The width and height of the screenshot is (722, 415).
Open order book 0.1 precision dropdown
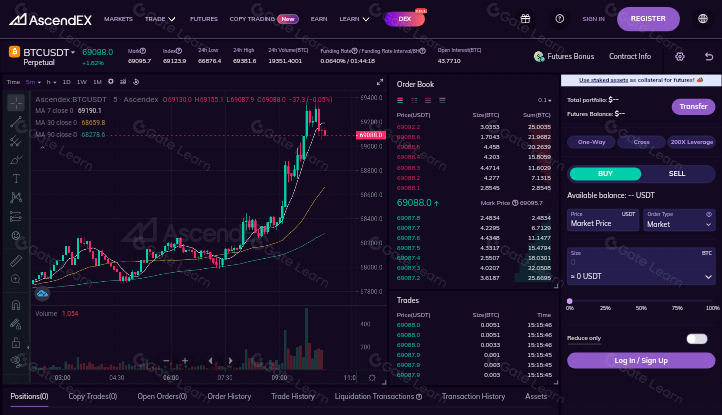click(x=544, y=100)
